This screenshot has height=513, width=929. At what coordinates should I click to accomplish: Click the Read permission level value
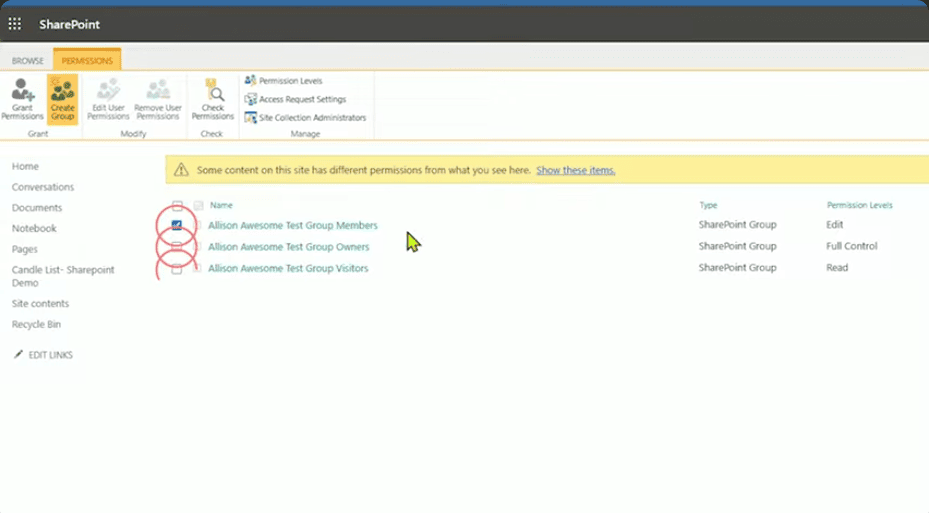coord(837,268)
